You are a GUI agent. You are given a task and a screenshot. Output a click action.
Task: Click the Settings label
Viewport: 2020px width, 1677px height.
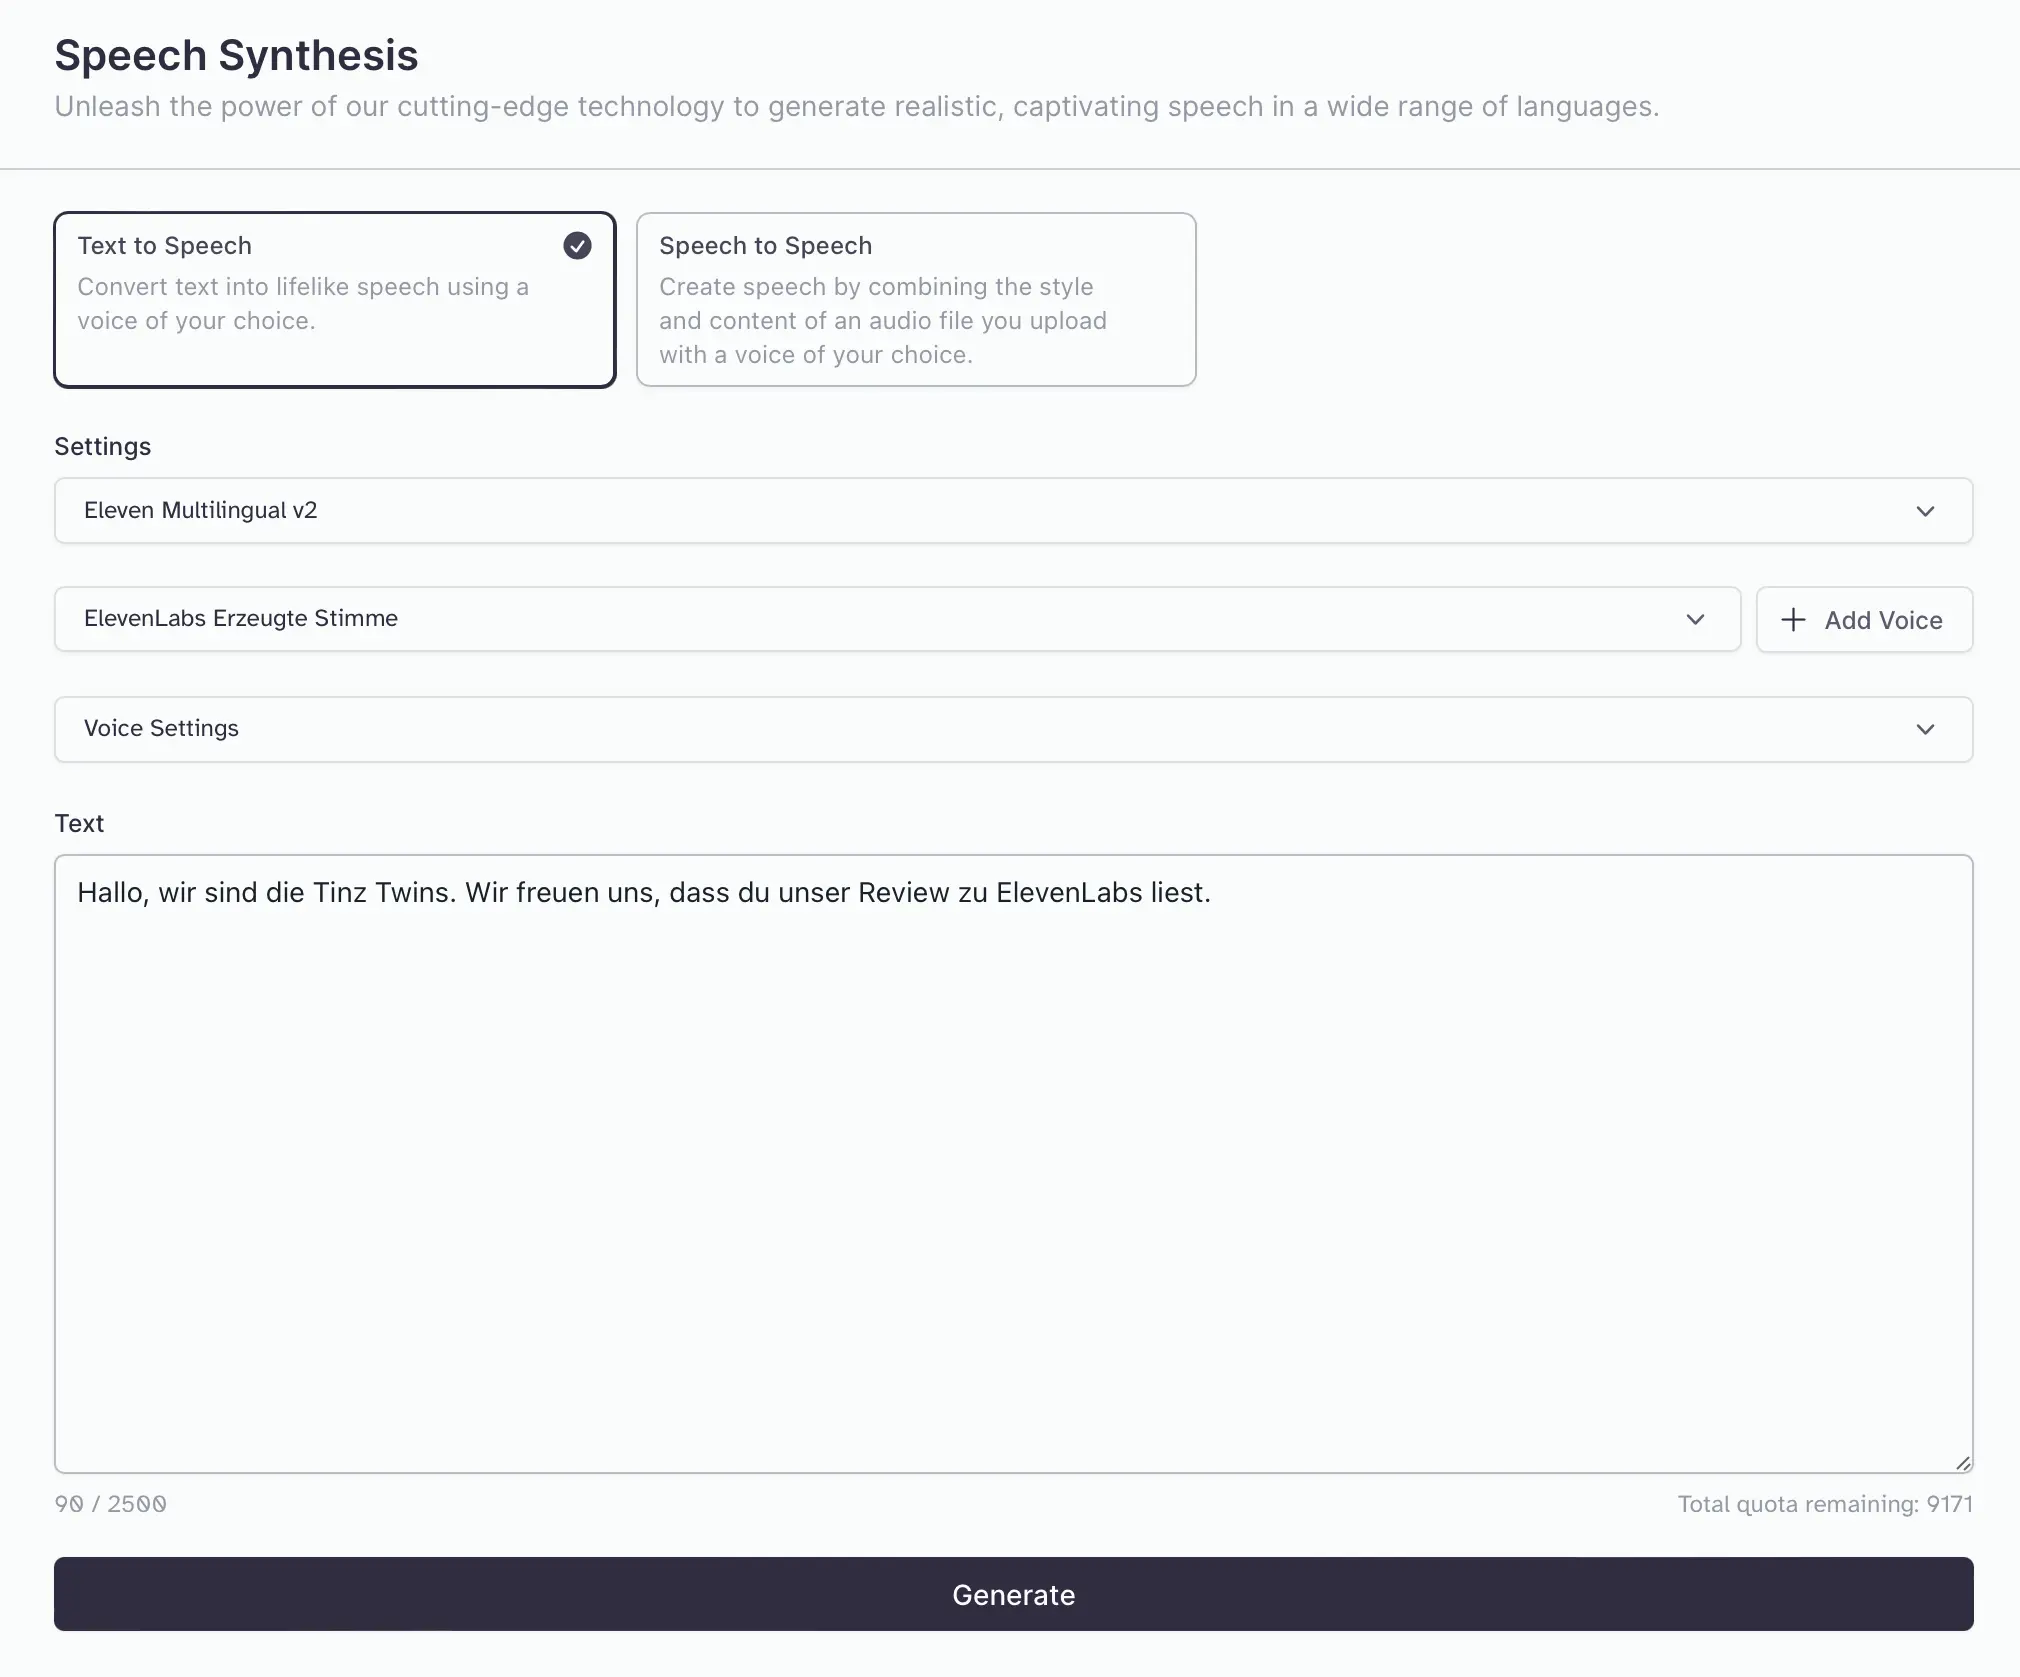(103, 446)
